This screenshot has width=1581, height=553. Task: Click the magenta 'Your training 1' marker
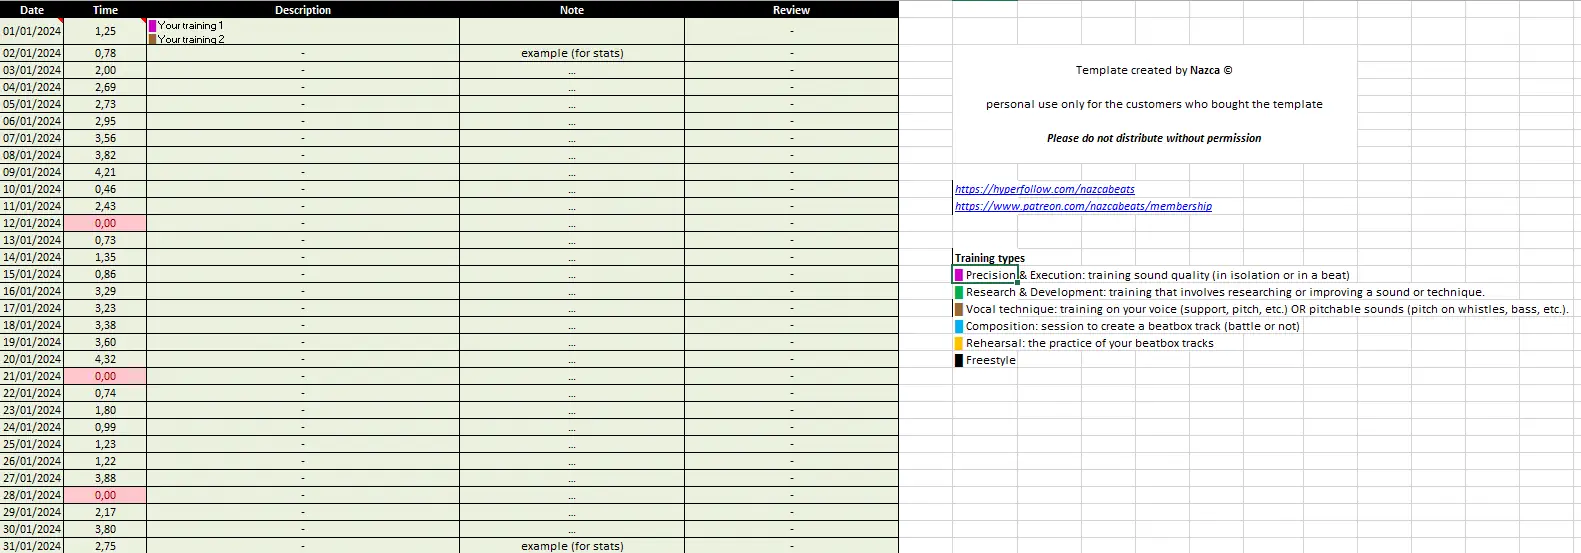(x=153, y=26)
